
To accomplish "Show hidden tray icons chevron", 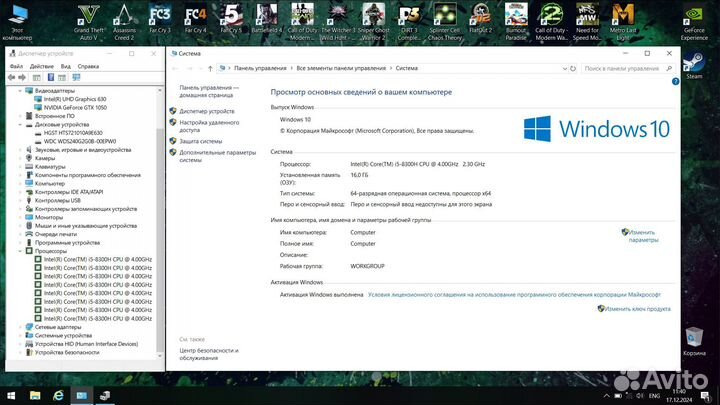I will [x=606, y=396].
